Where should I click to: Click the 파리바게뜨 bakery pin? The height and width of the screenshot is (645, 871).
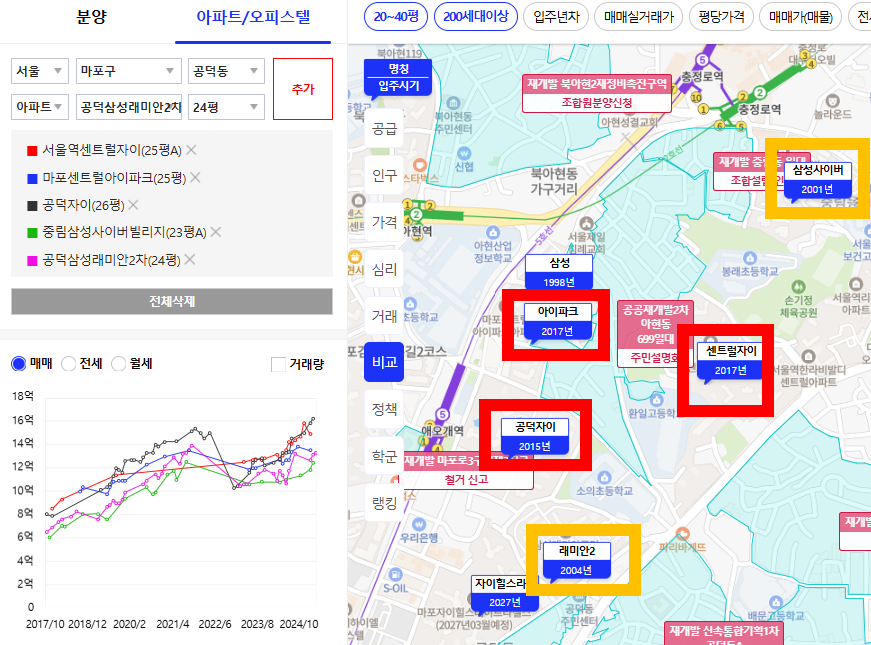point(683,533)
